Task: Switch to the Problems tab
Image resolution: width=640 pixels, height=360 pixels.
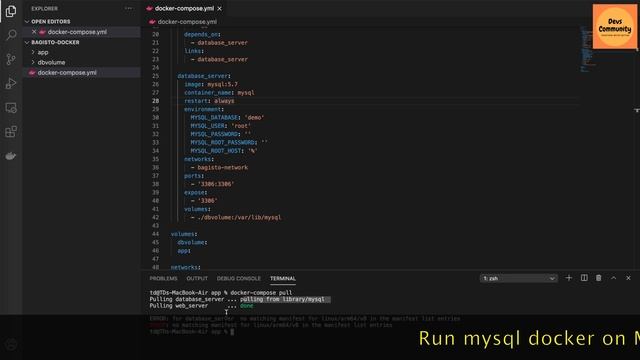Action: tap(163, 278)
